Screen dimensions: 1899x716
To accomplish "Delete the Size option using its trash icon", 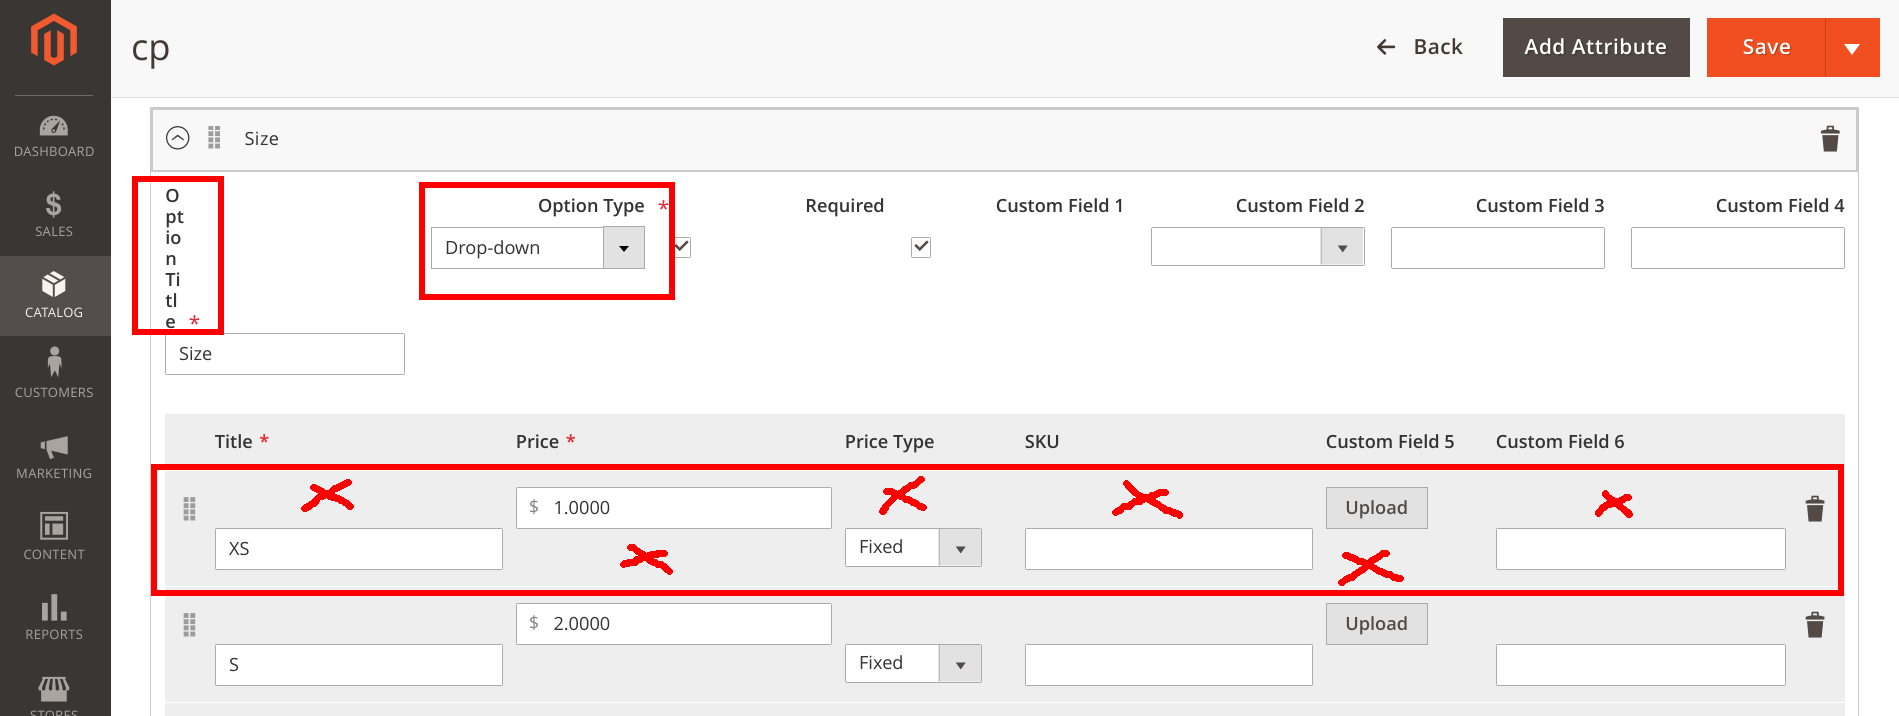I will (x=1831, y=139).
